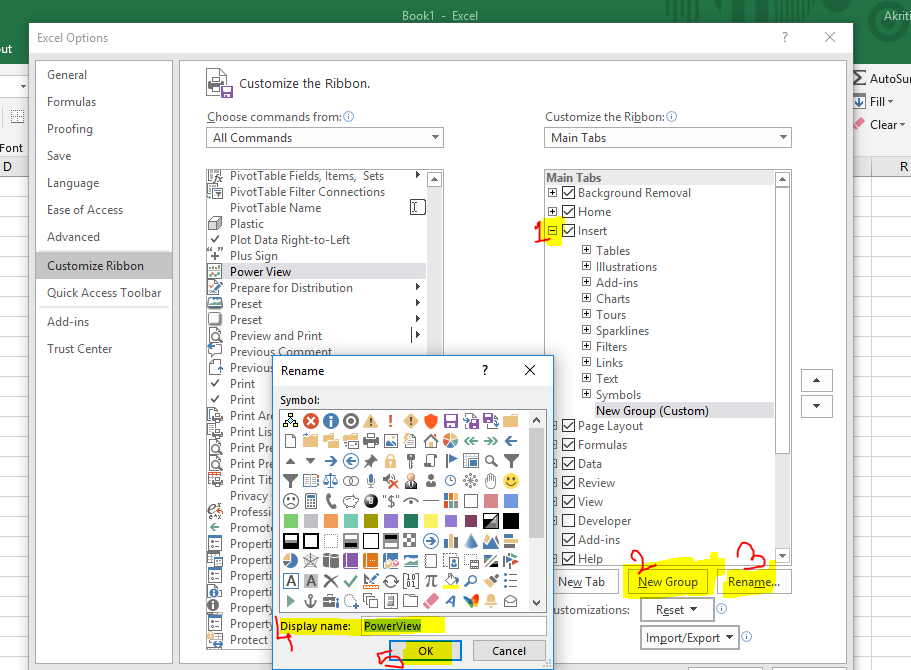Image resolution: width=911 pixels, height=670 pixels.
Task: Choose the solid black color square
Action: pos(511,521)
